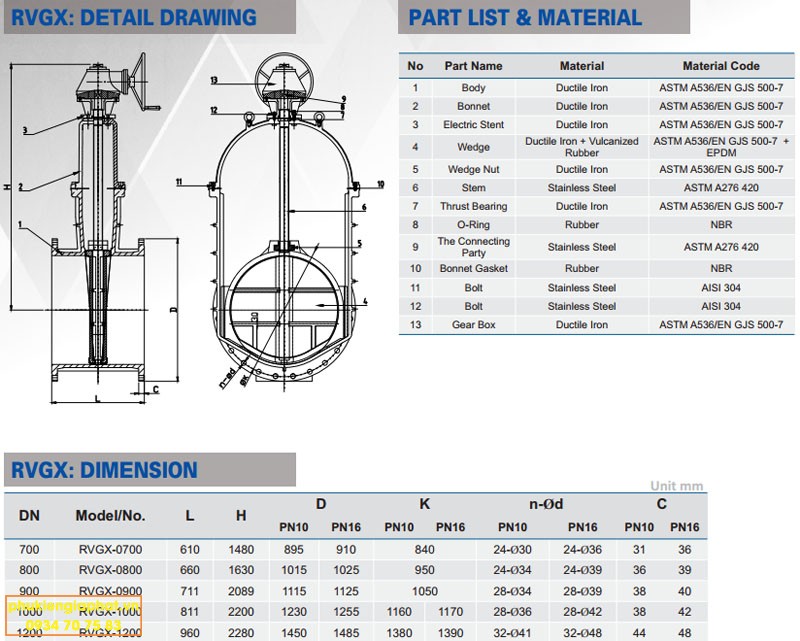Click the '2089' H value cell
This screenshot has width=800, height=641.
pyautogui.click(x=241, y=591)
